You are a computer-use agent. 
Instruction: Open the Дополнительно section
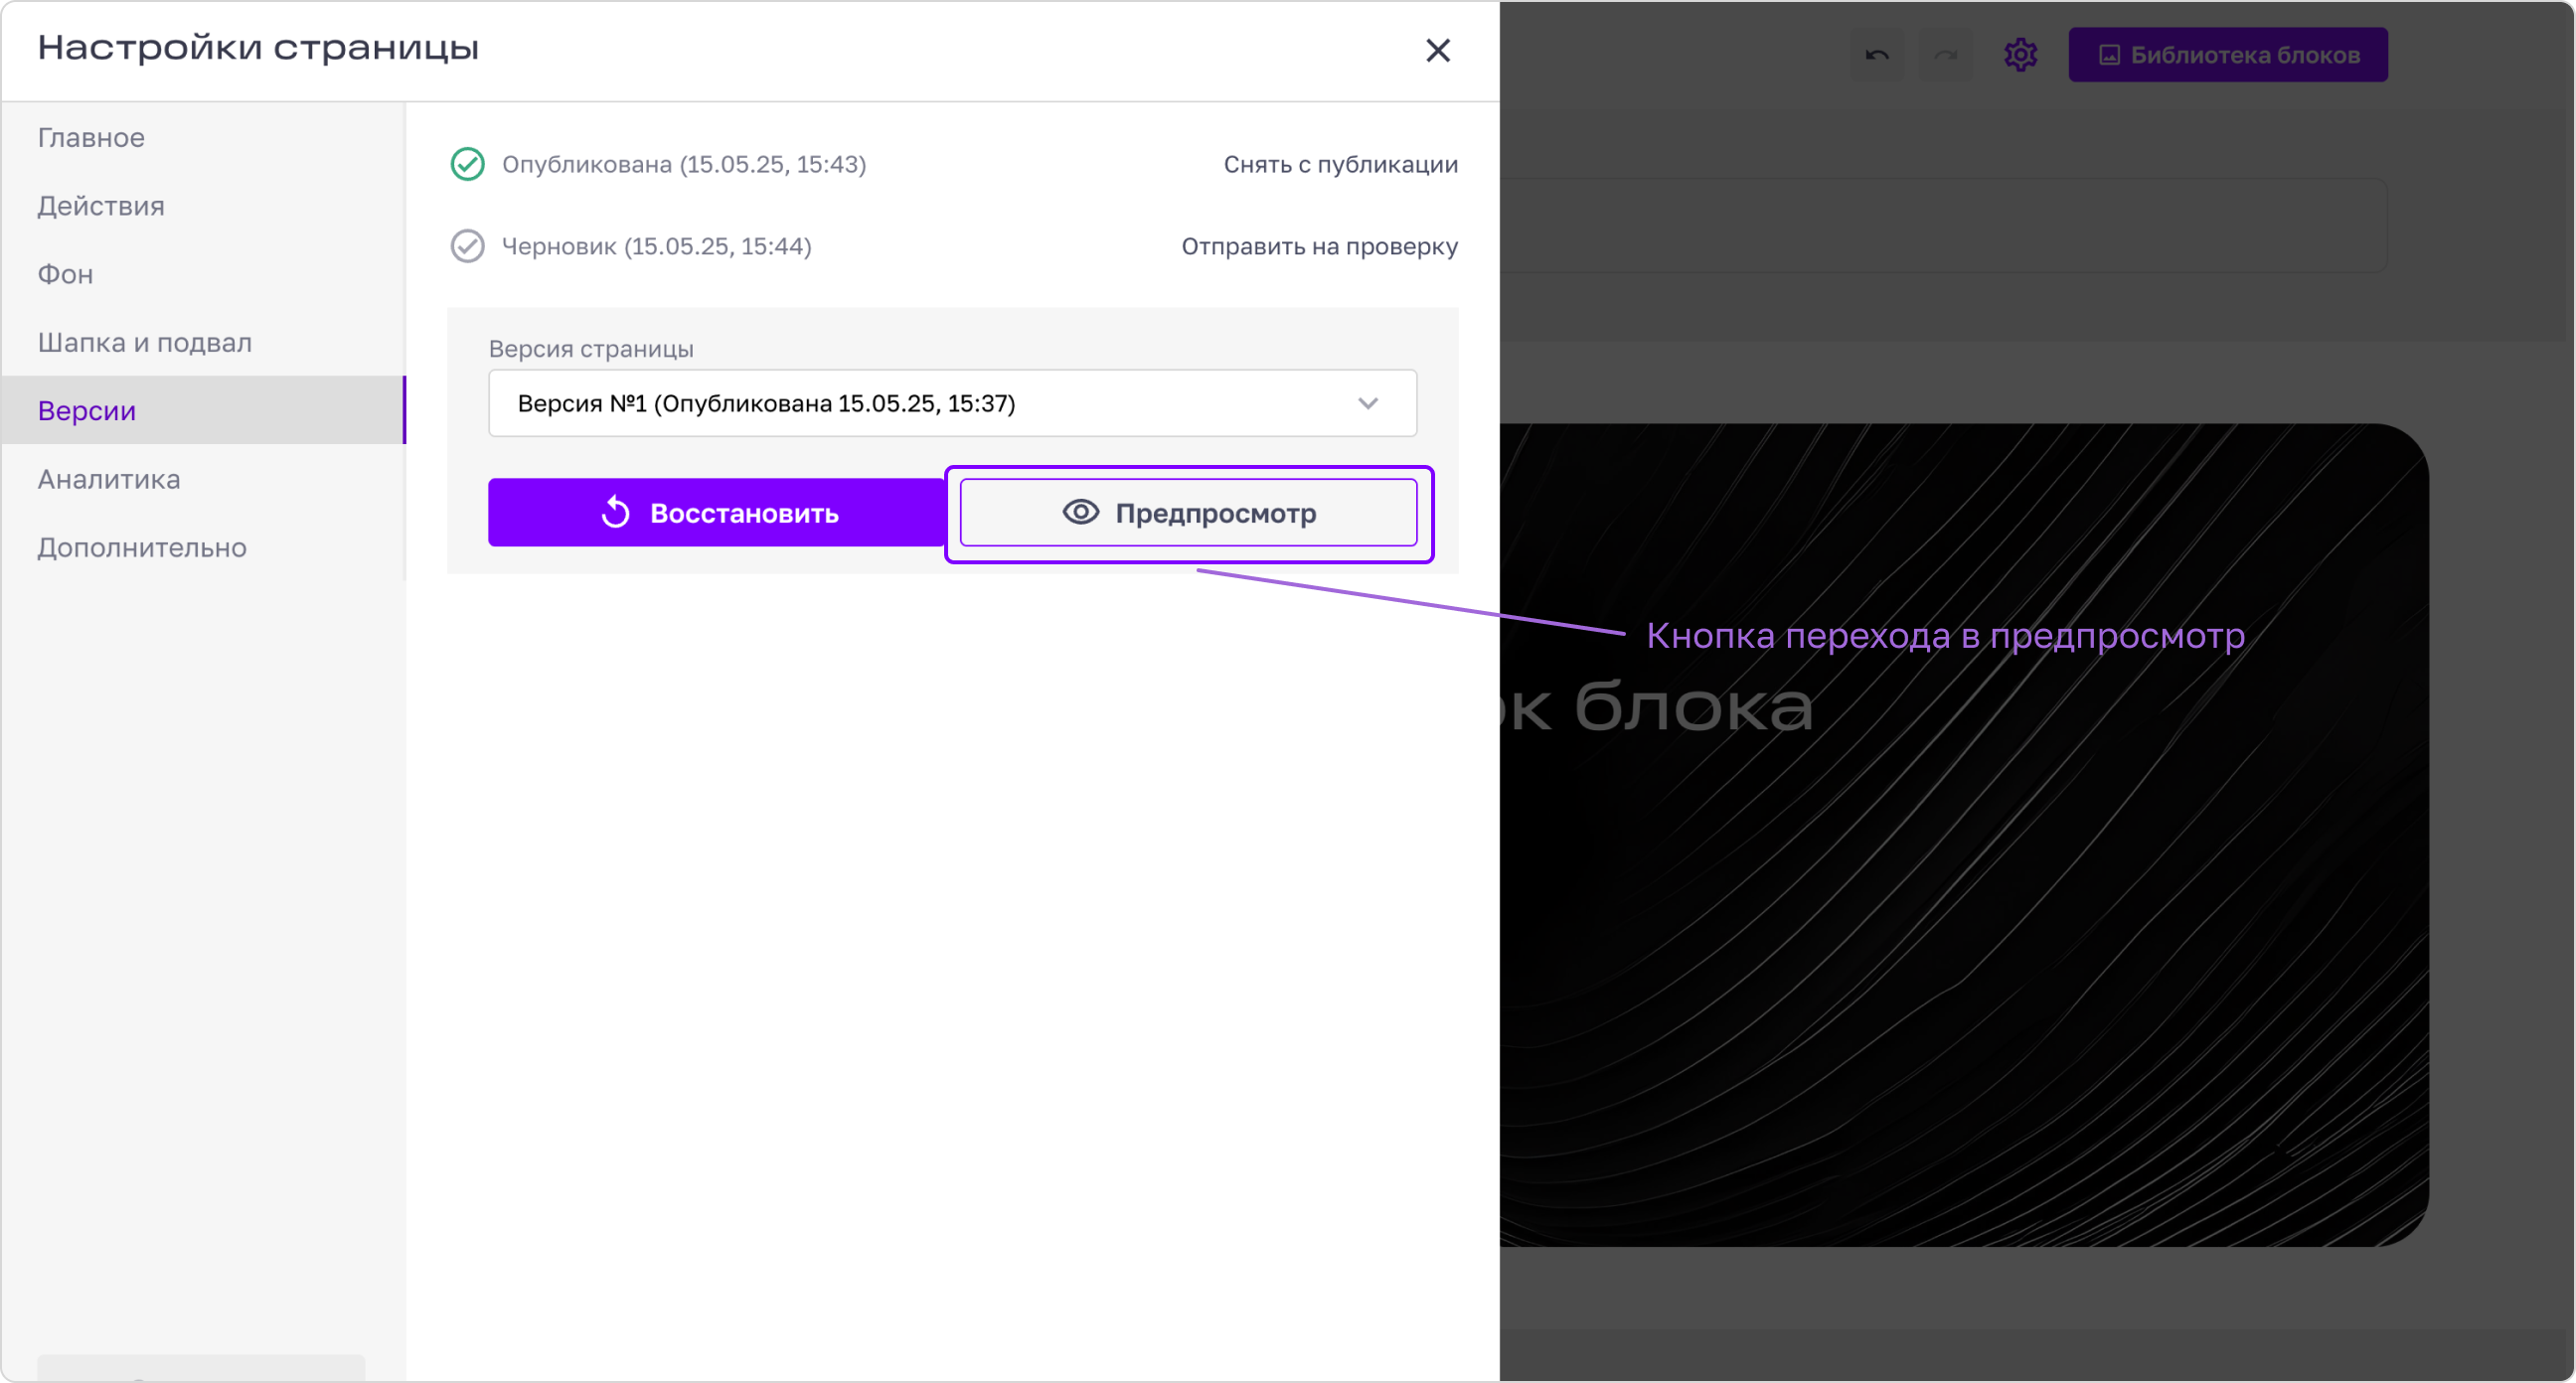[203, 547]
